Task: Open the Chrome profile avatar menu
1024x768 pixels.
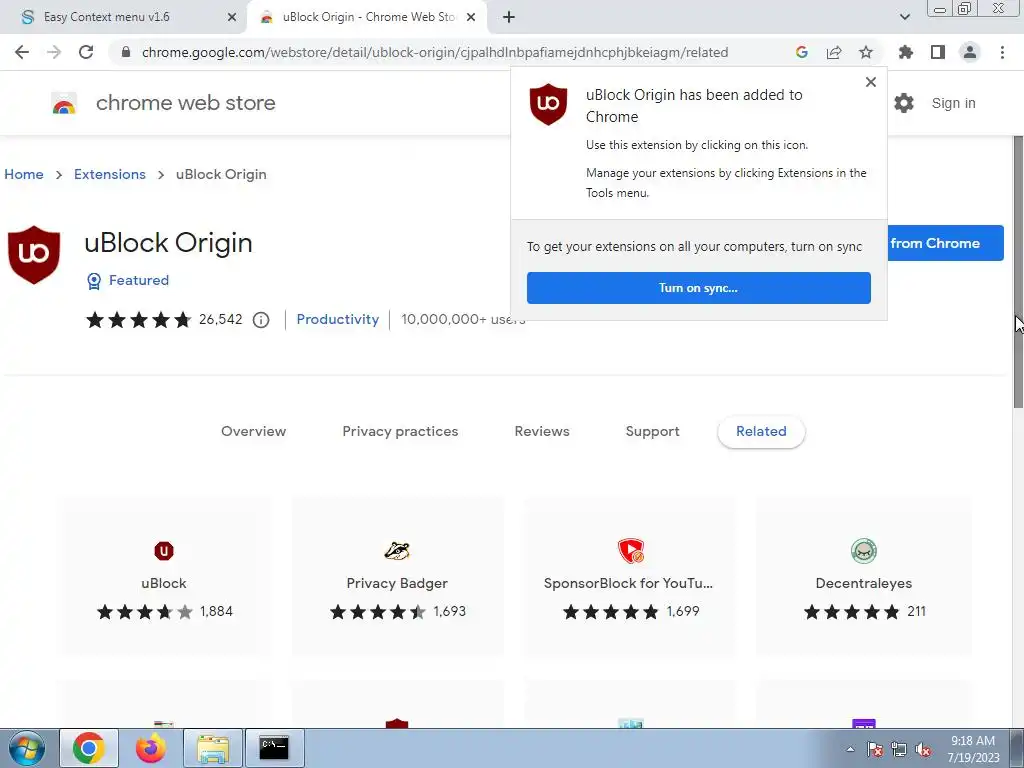Action: click(970, 52)
